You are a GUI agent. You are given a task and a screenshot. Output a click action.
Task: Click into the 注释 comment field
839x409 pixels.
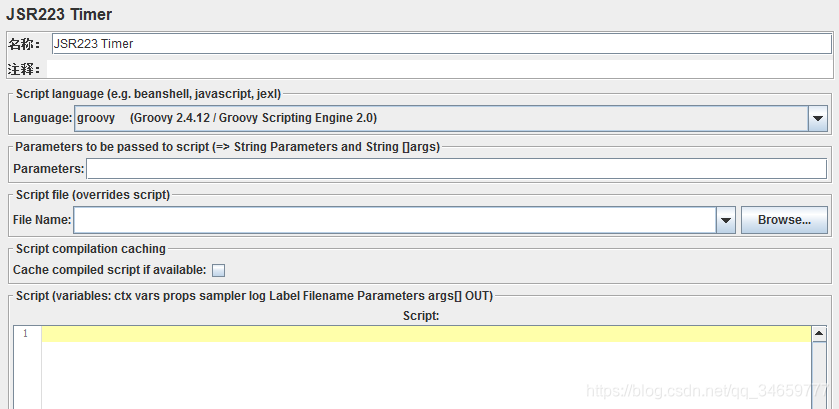(440, 69)
